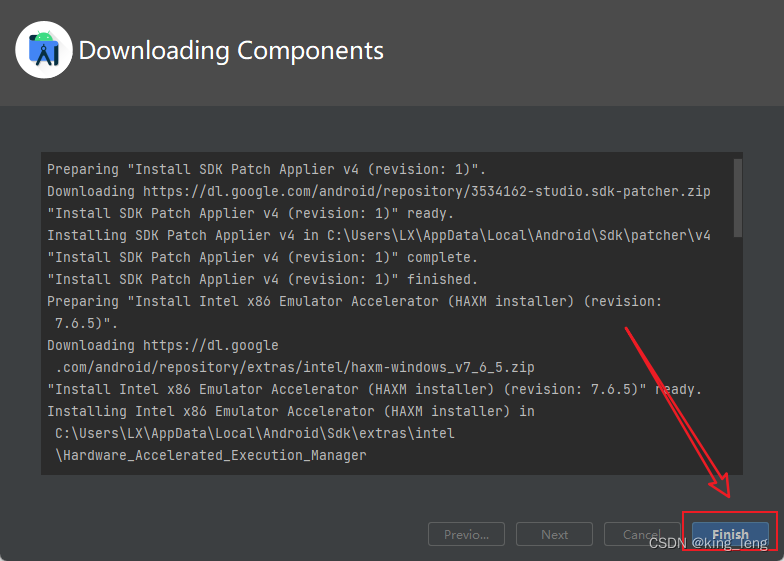The image size is (784, 561).
Task: Click the '7.6.5)".' continuation line
Action: [x=86, y=324]
